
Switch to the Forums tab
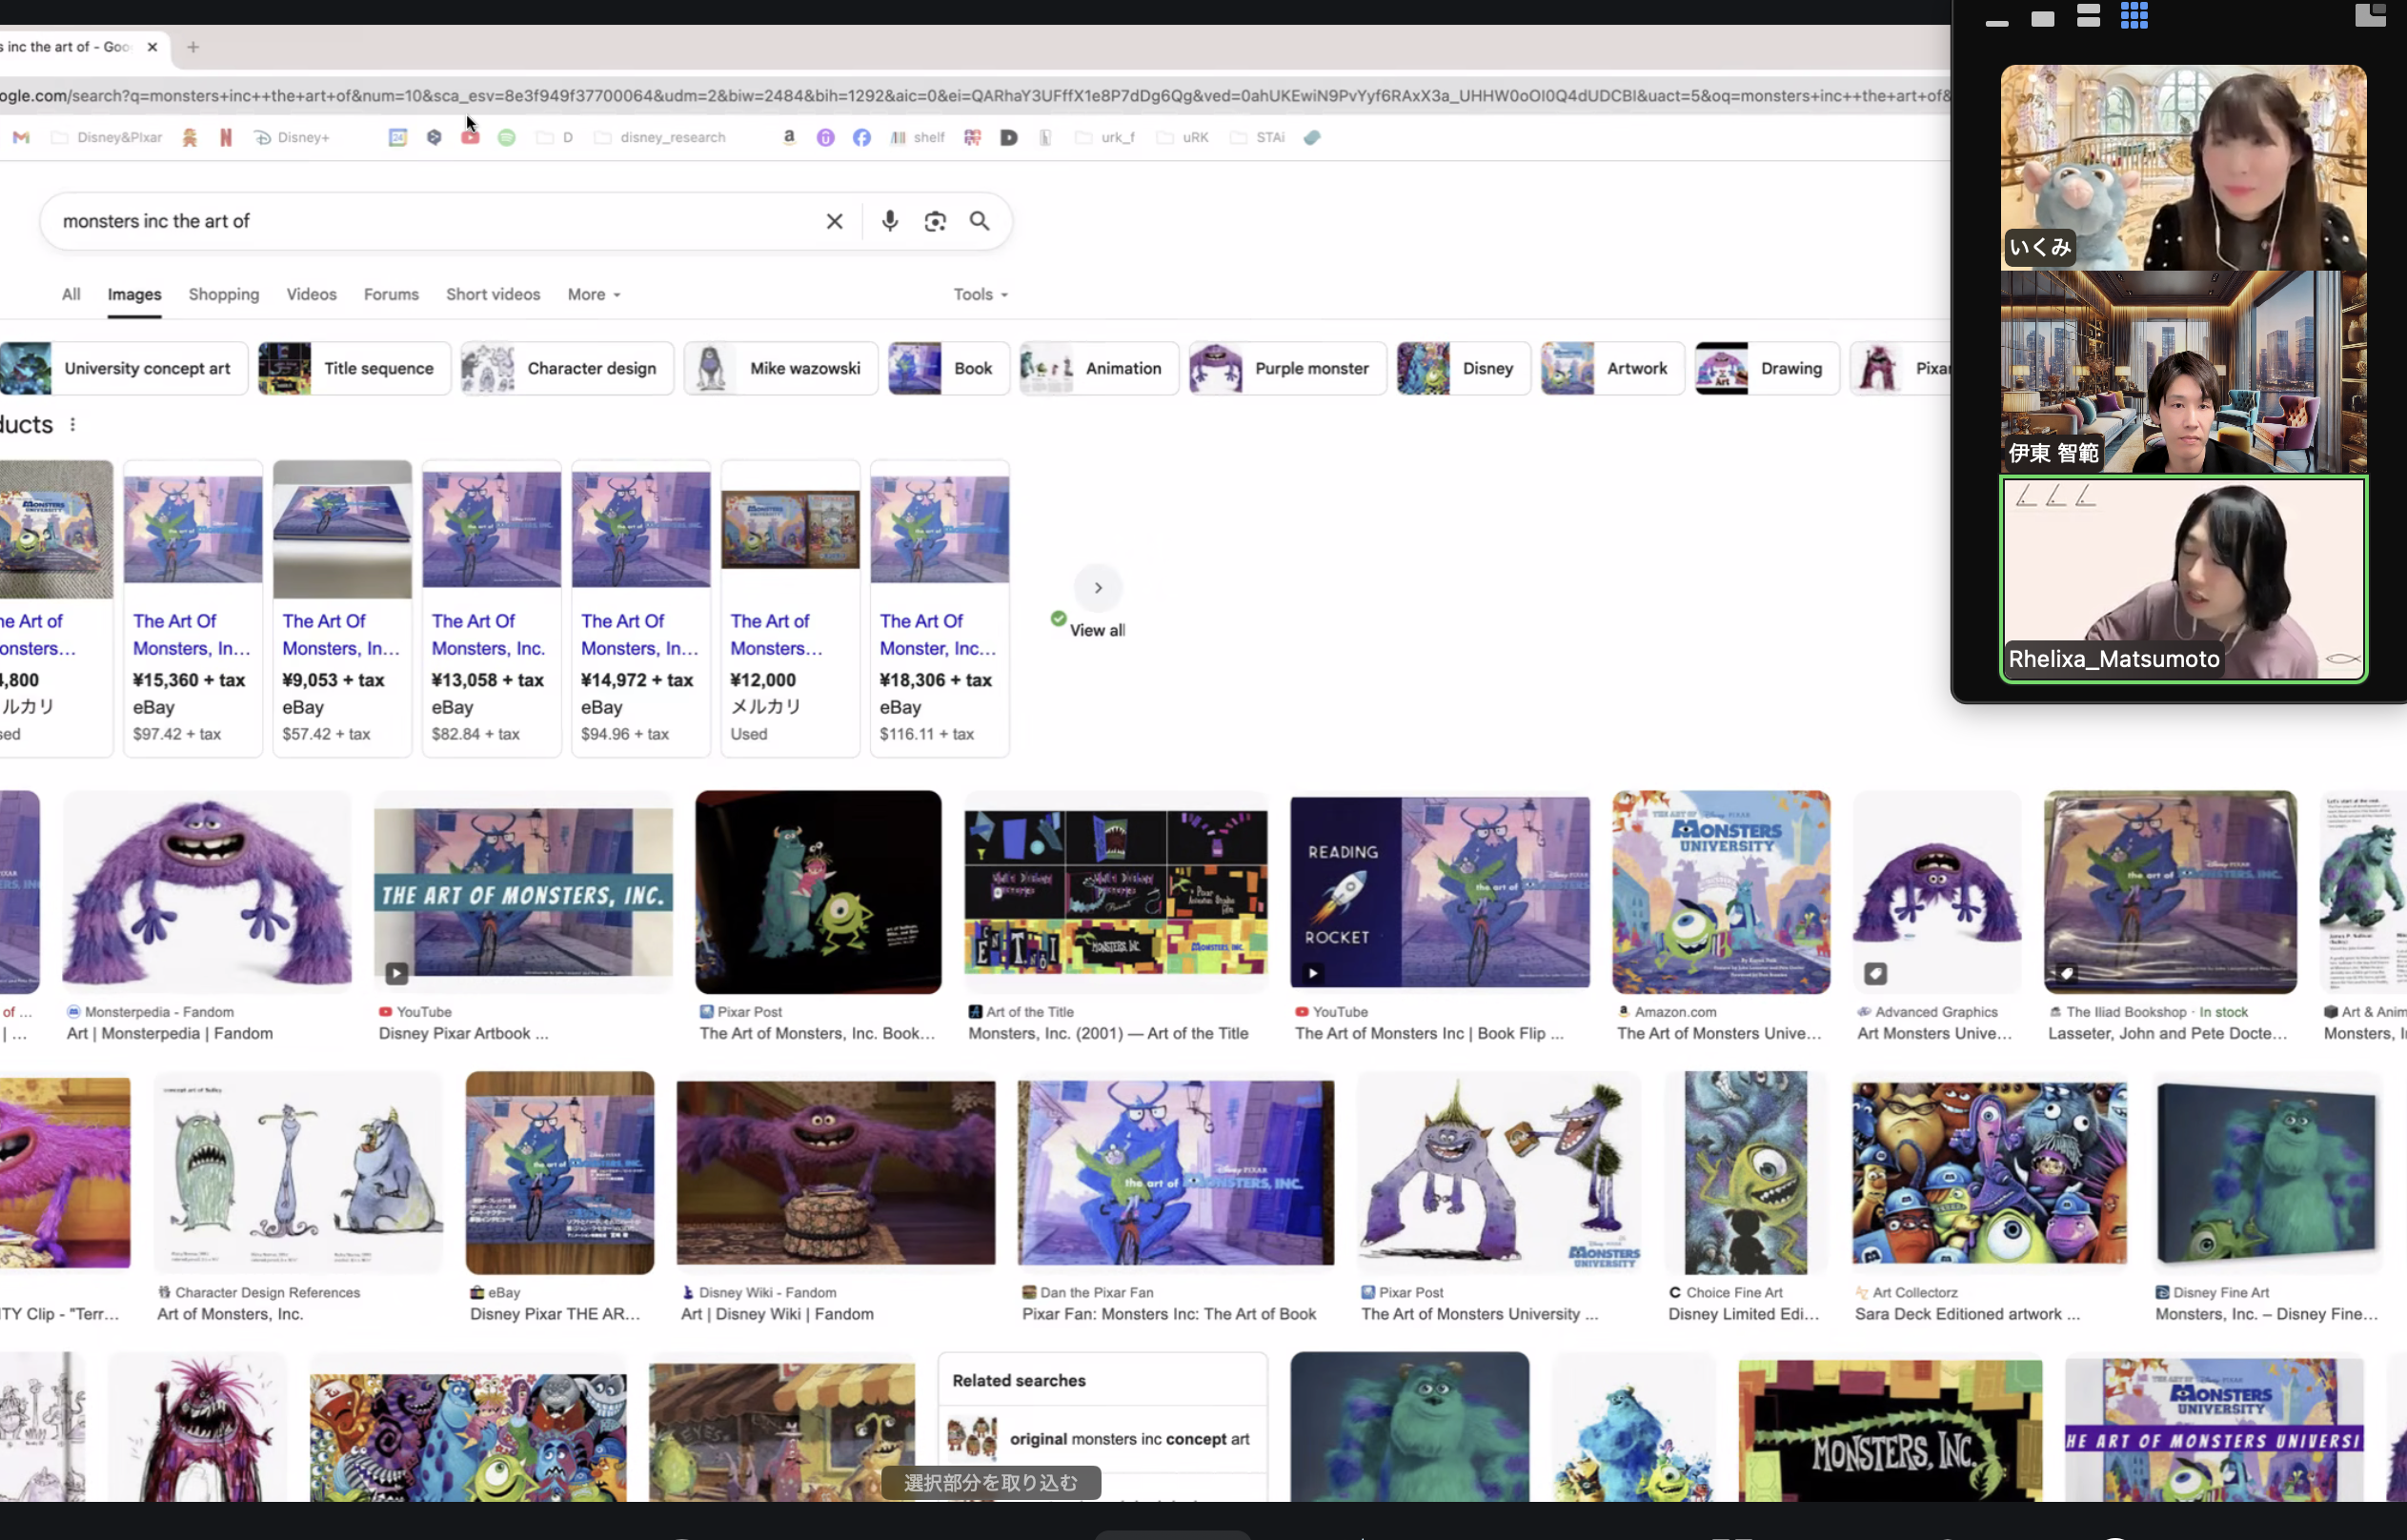click(391, 294)
